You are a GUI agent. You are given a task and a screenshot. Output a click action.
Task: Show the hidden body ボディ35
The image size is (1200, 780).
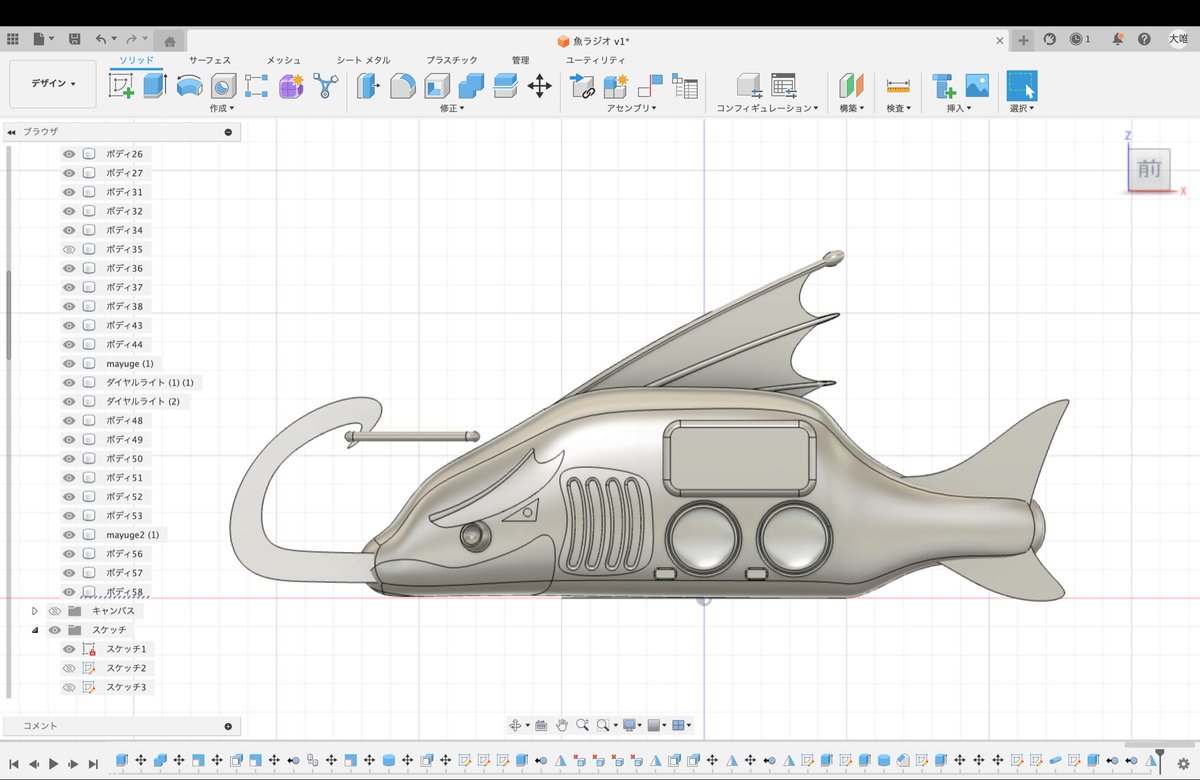67,248
